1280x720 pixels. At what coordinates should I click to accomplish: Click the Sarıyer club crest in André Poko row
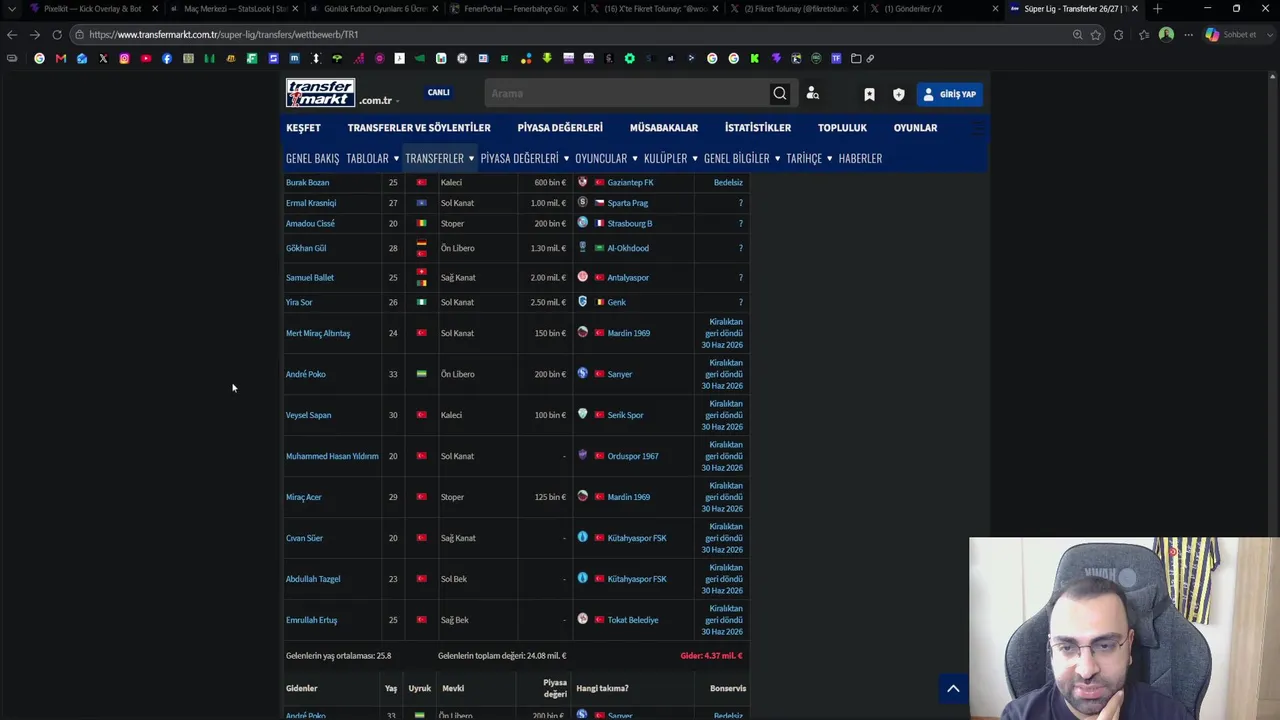coord(583,373)
